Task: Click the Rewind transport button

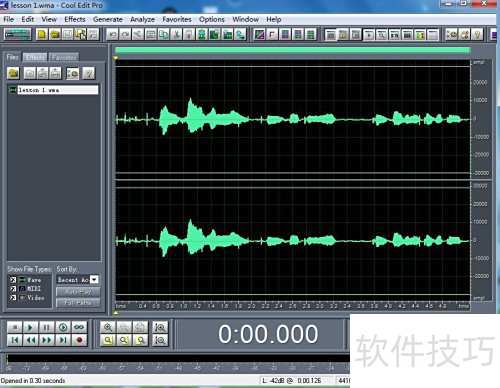Action: (x=31, y=340)
